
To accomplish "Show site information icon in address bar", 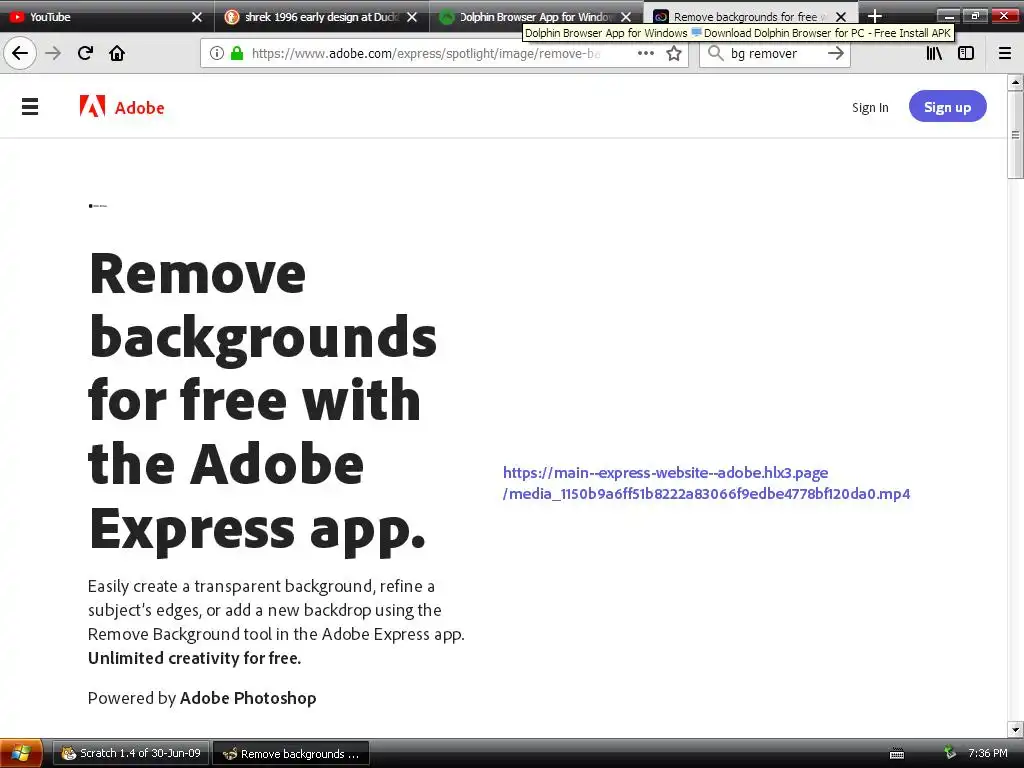I will 217,53.
